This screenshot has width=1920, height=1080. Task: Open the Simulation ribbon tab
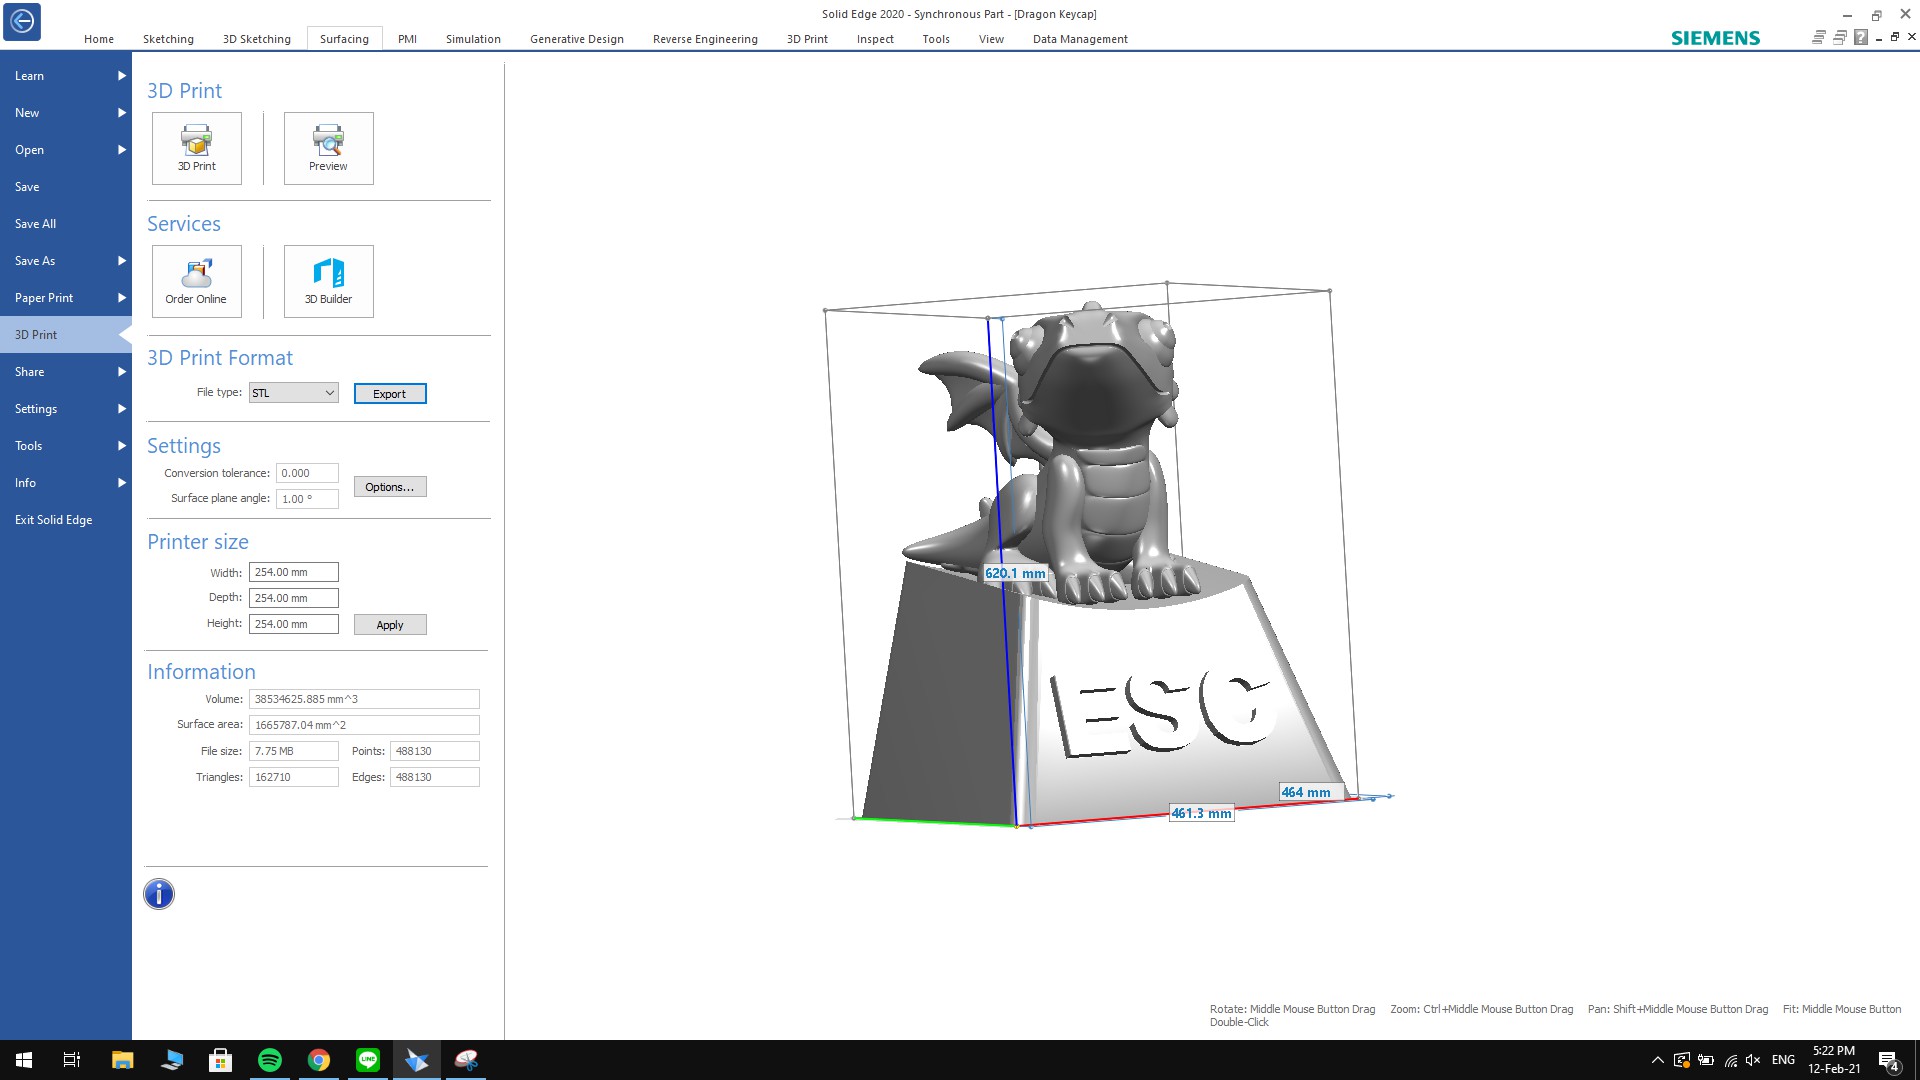pos(473,39)
